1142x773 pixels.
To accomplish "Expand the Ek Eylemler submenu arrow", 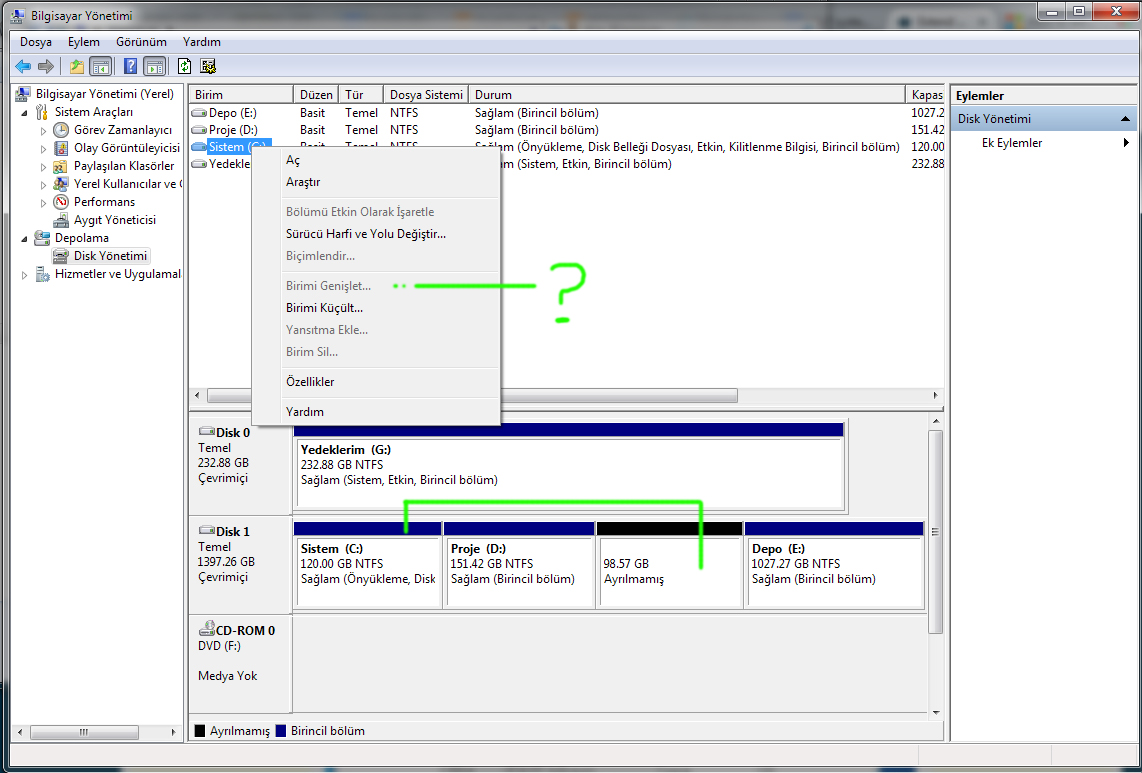I will 1127,143.
